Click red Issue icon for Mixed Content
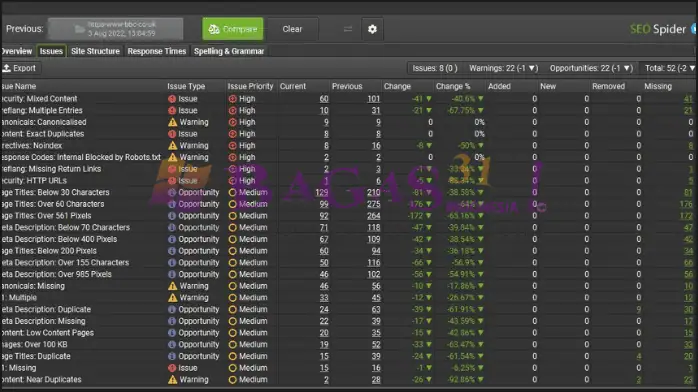The image size is (698, 392). tap(172, 99)
